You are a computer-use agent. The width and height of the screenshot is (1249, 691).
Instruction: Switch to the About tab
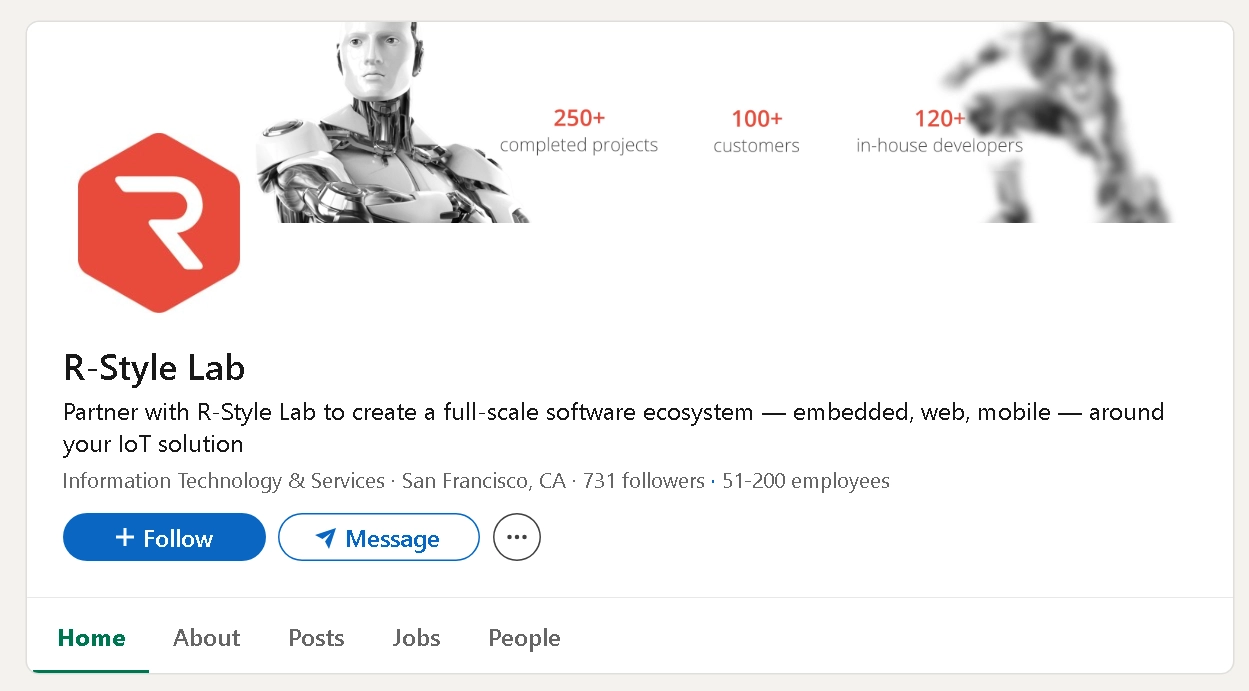(x=207, y=638)
